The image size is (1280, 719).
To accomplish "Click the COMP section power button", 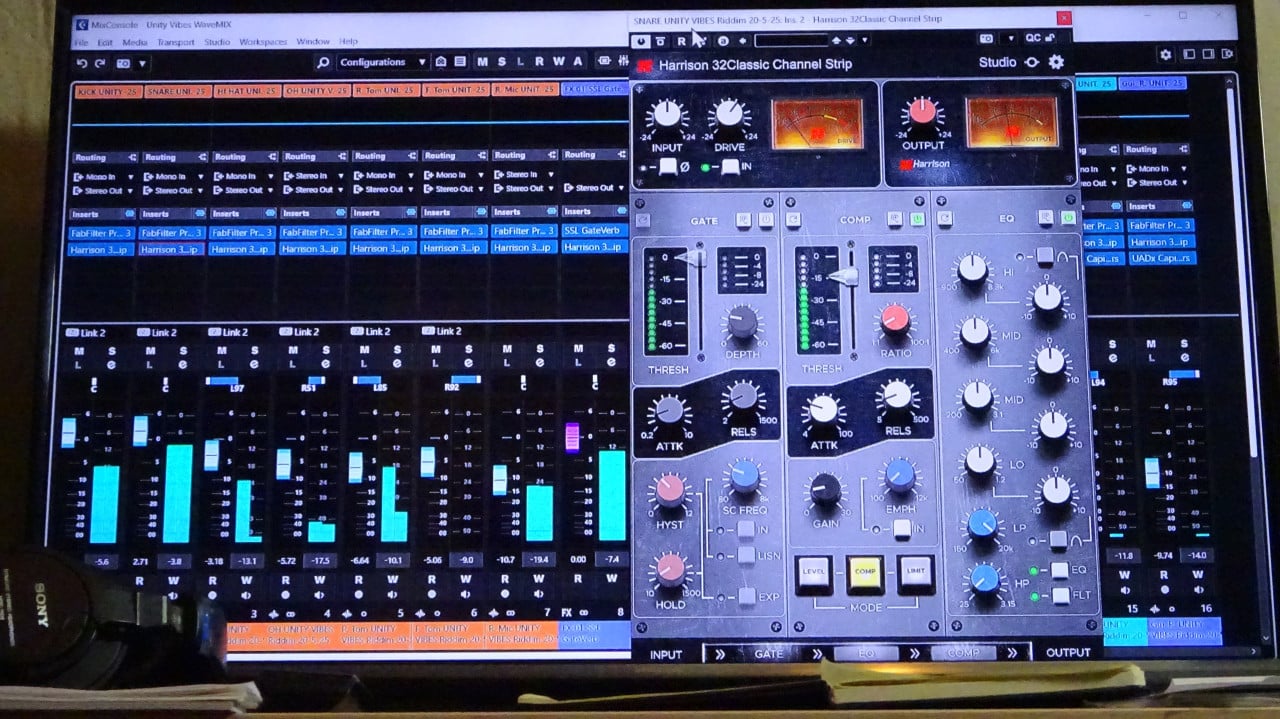I will (x=917, y=219).
